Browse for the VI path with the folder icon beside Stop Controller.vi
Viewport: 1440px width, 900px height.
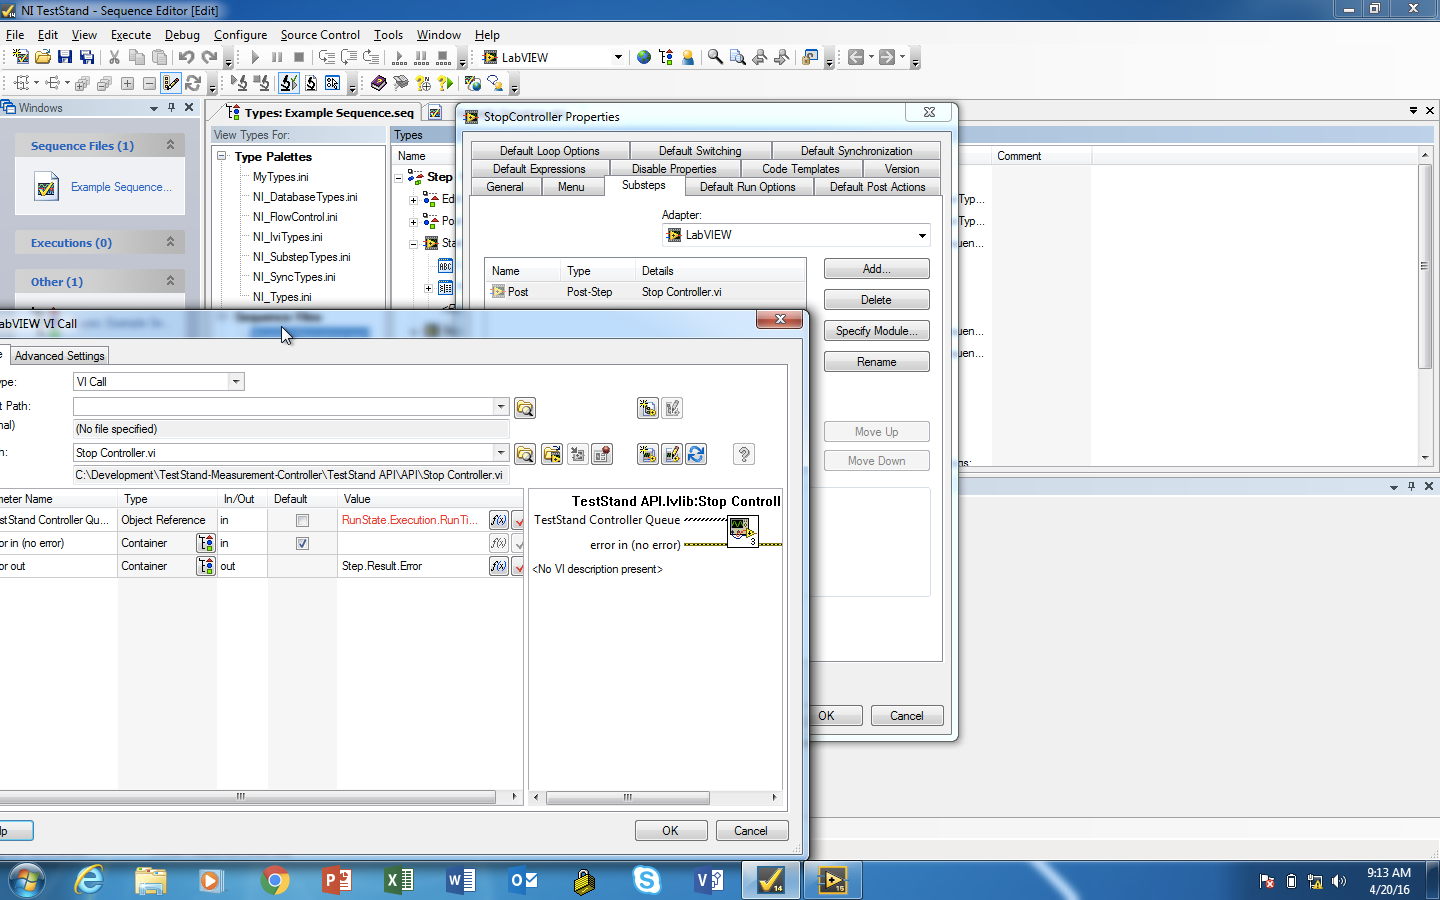525,454
